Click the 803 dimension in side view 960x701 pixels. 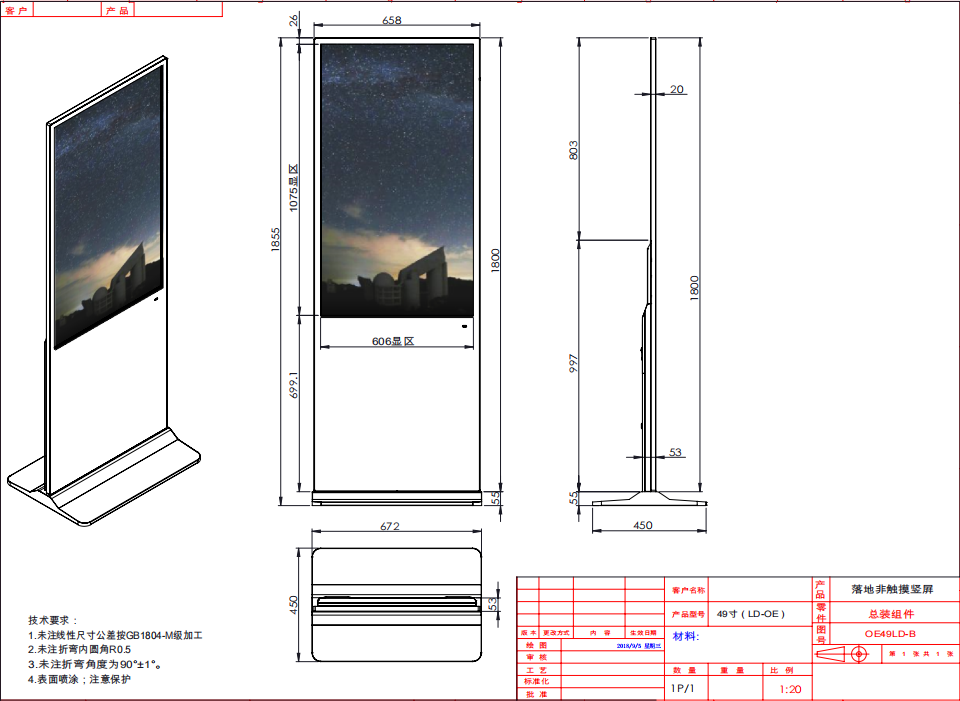click(x=574, y=150)
